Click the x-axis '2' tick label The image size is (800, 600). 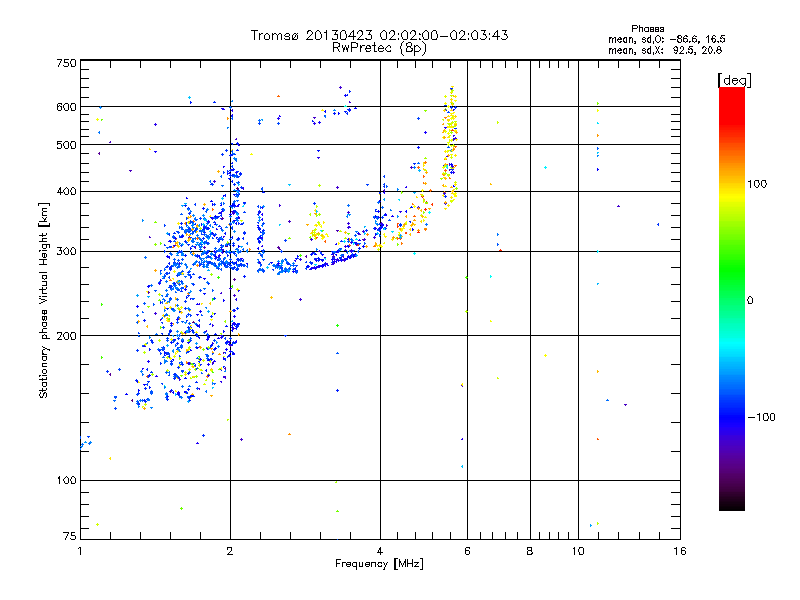tap(230, 551)
